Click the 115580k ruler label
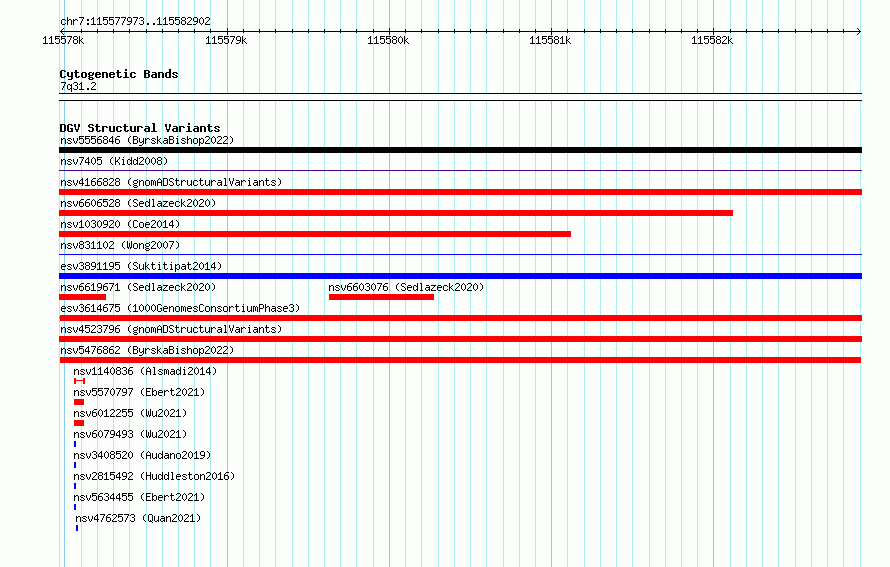The image size is (890, 567). pyautogui.click(x=388, y=40)
